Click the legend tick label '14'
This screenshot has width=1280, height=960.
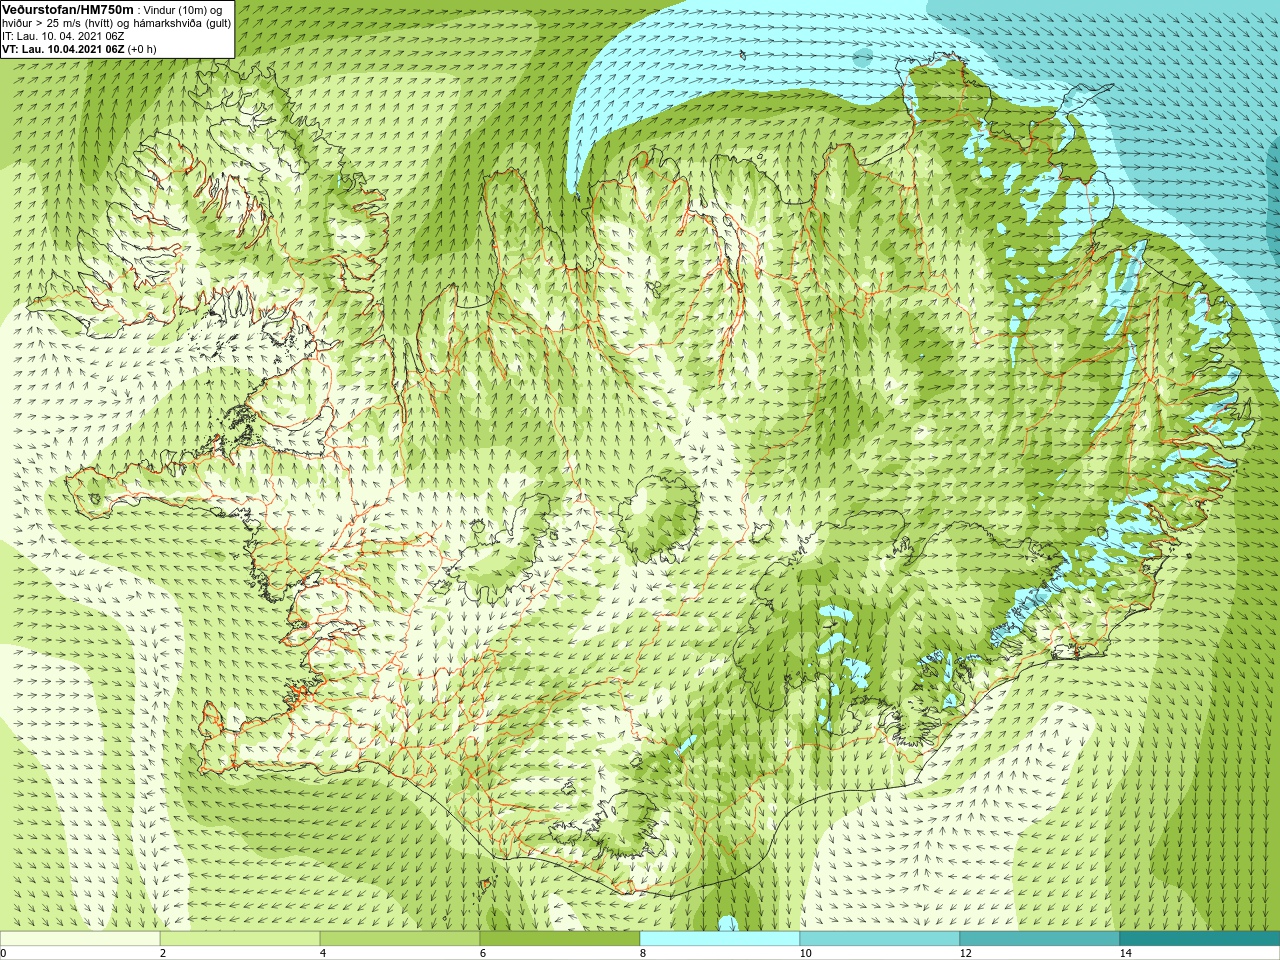tap(1125, 953)
